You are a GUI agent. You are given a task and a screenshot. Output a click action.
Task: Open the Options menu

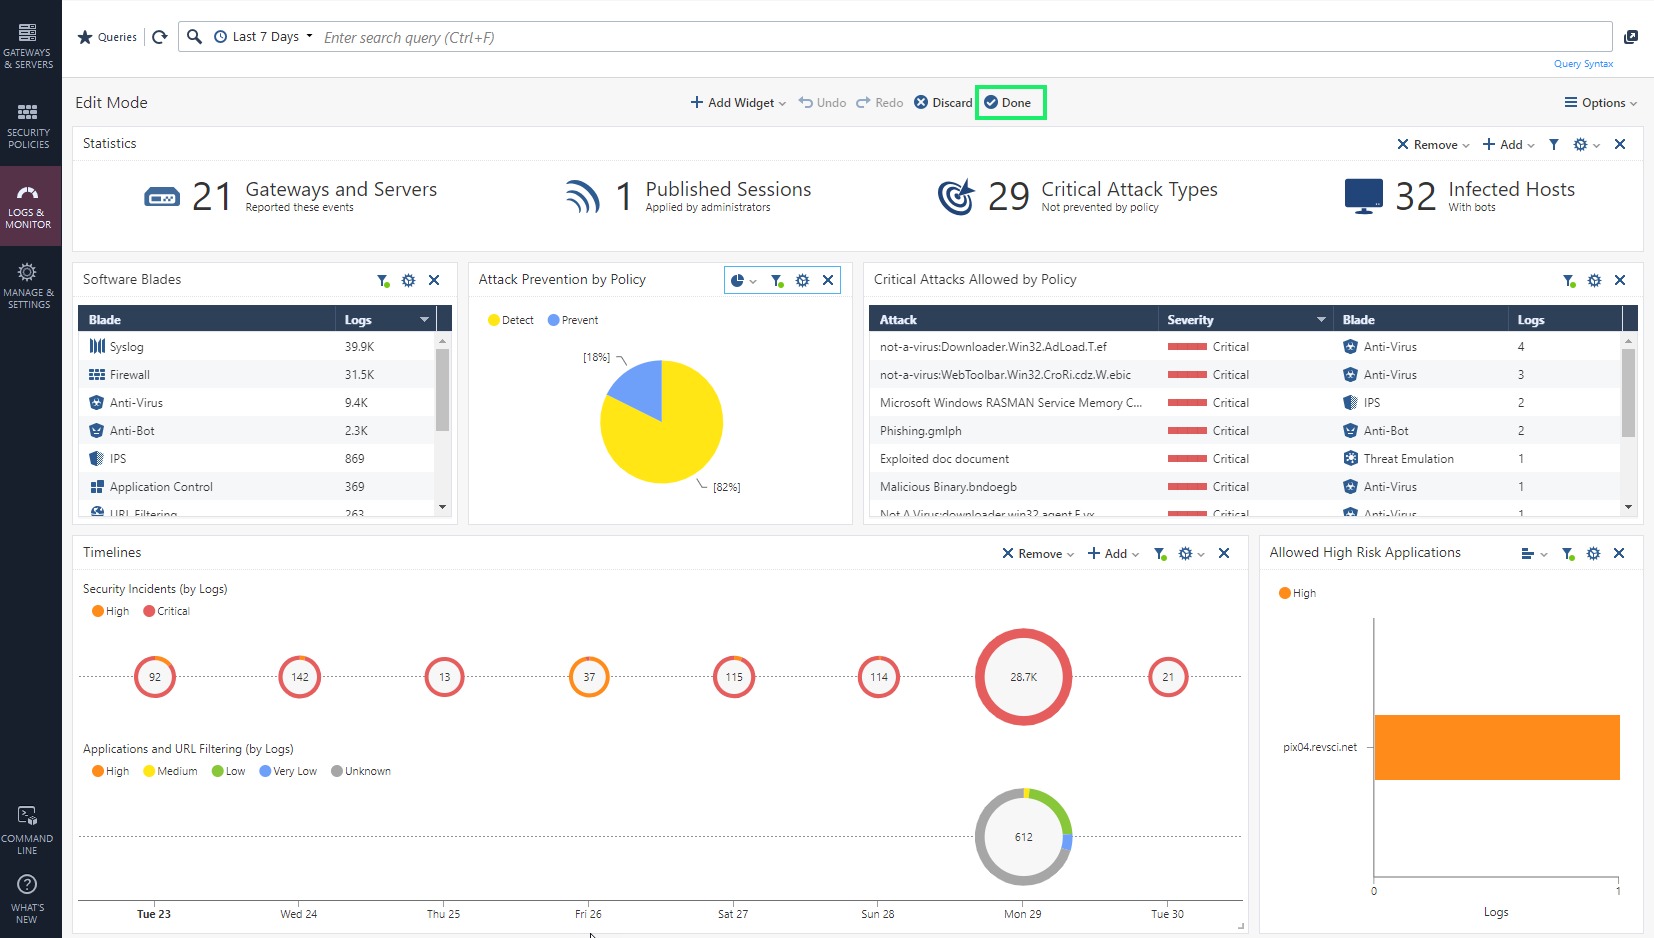coord(1601,103)
